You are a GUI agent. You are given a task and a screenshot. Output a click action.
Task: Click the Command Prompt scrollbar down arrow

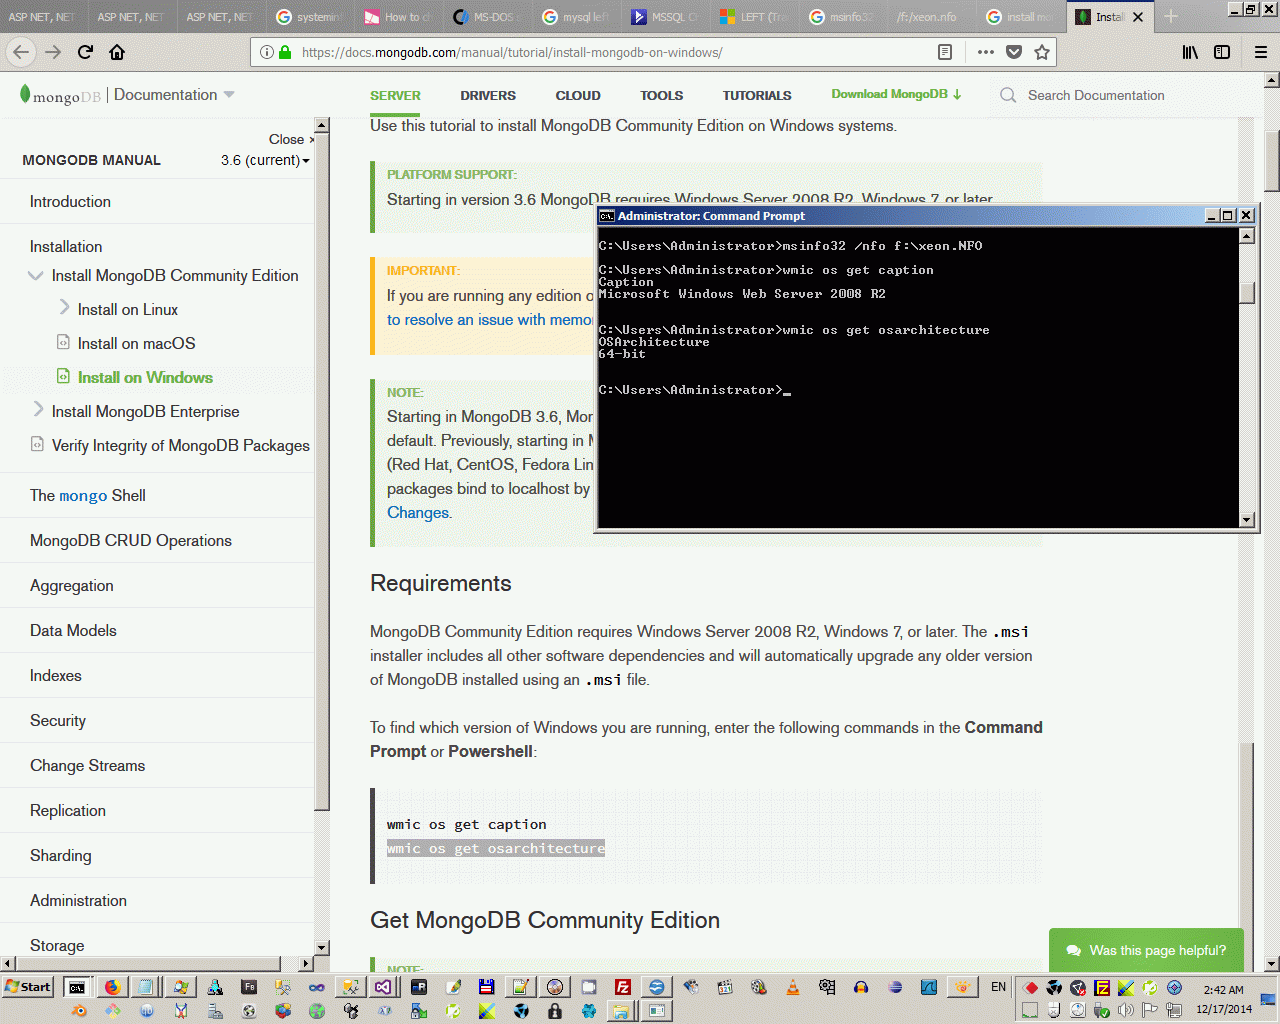coord(1247,519)
